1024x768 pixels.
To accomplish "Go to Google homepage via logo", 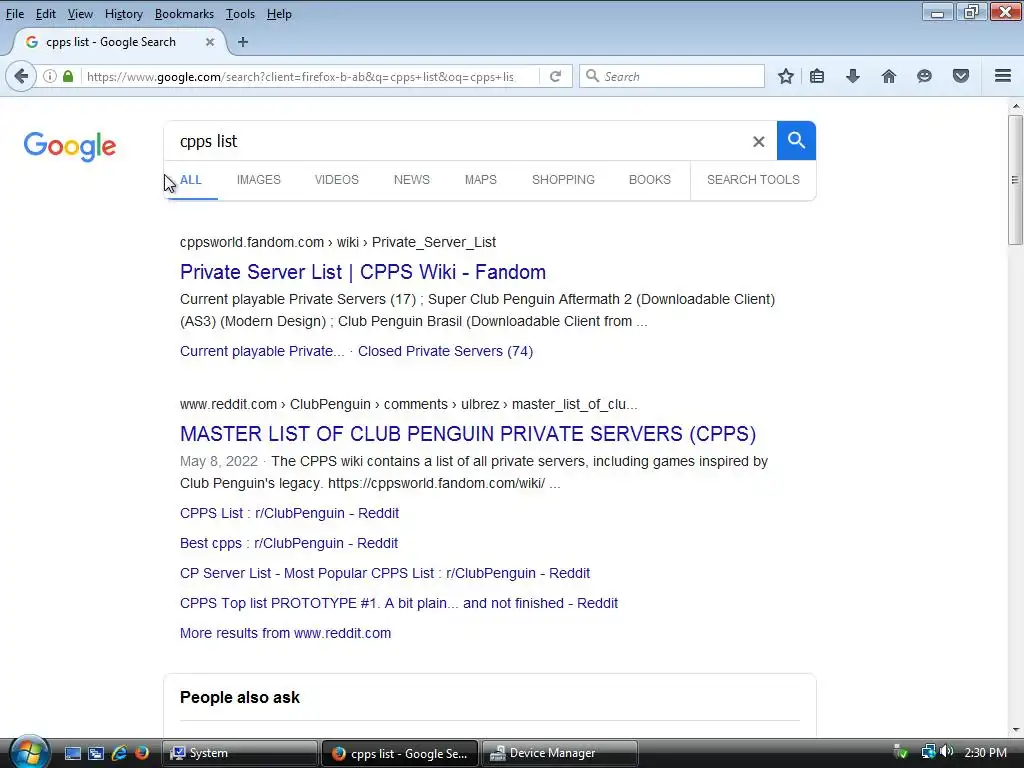I will click(x=70, y=146).
